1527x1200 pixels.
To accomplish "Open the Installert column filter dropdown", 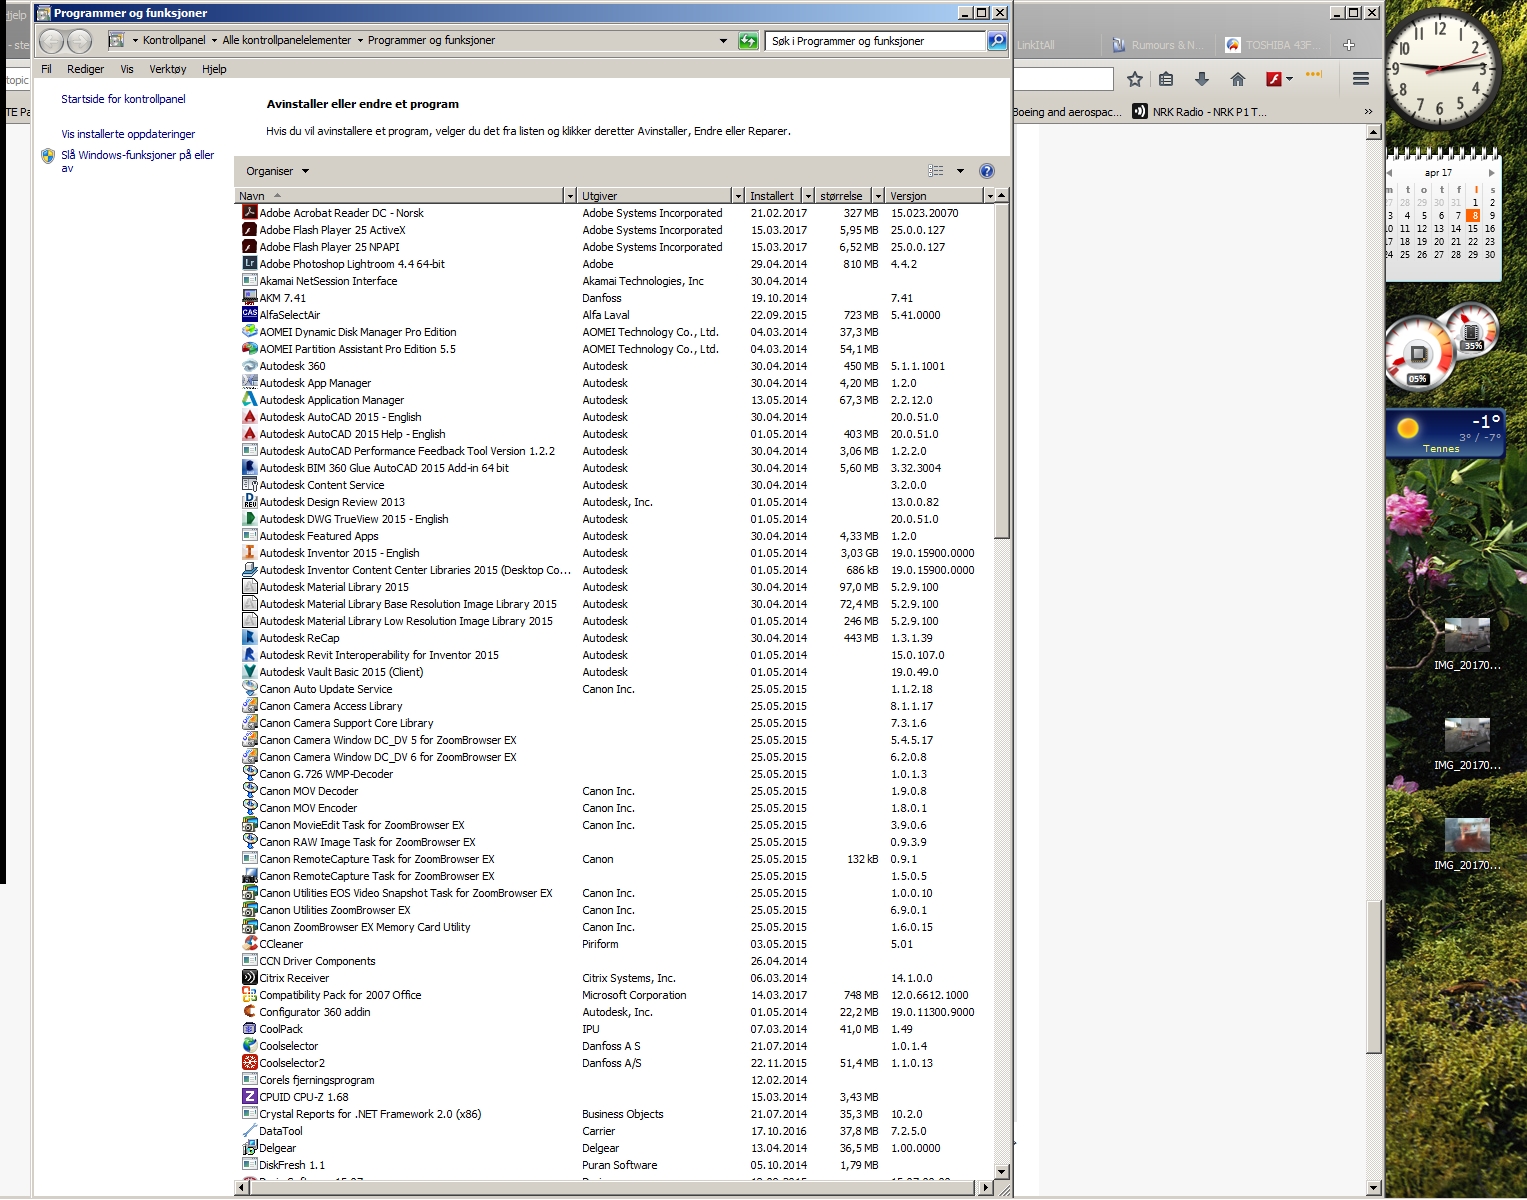I will click(x=809, y=196).
